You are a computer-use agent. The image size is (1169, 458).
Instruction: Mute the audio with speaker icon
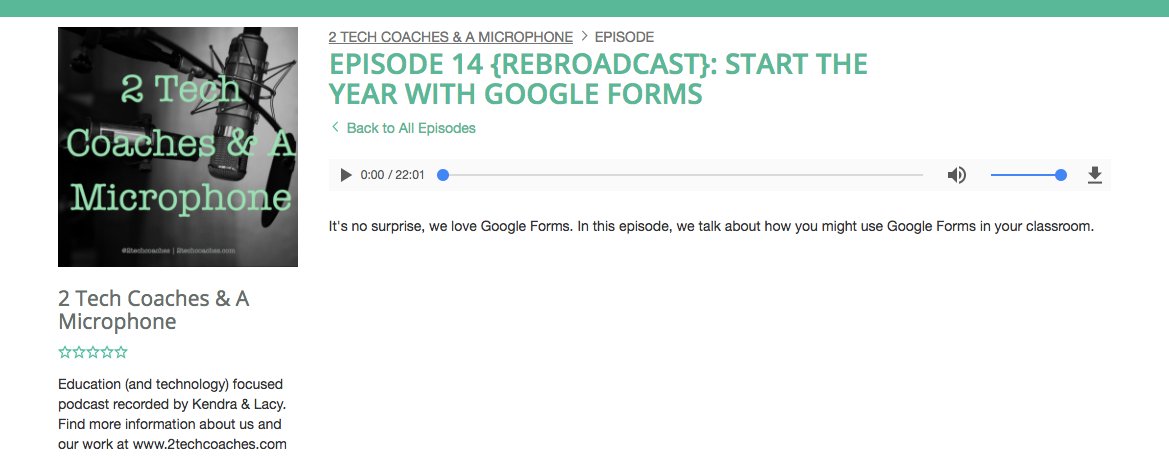[x=957, y=175]
